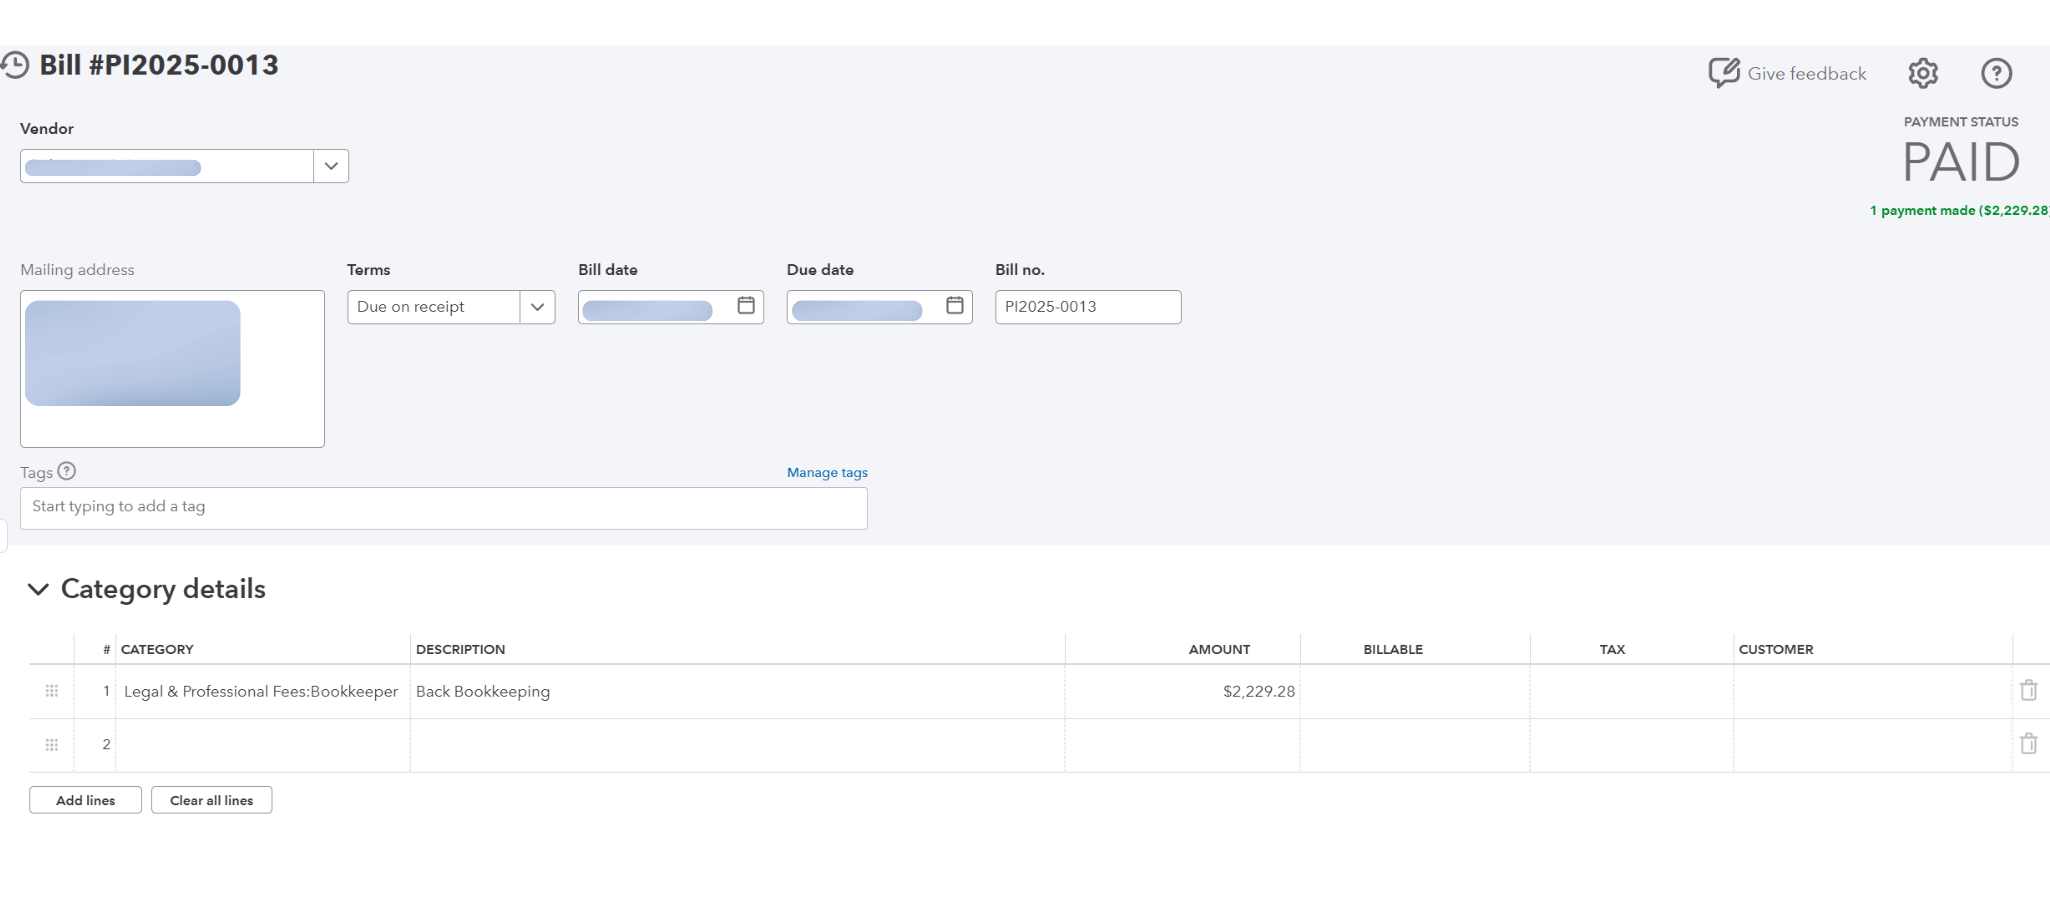Screen dimensions: 2050x900
Task: Click the Tags input field
Action: pyautogui.click(x=443, y=508)
